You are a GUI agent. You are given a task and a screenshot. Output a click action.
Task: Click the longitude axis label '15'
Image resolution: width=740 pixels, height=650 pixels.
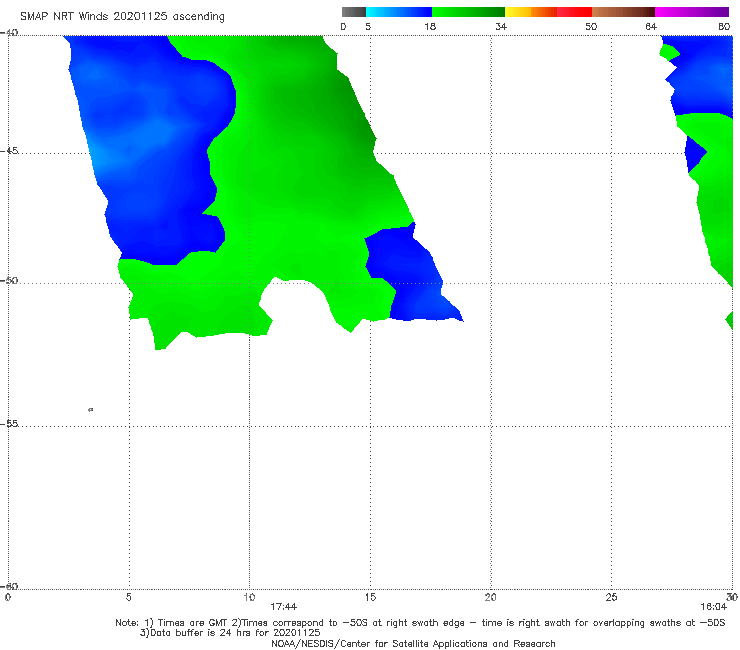370,597
